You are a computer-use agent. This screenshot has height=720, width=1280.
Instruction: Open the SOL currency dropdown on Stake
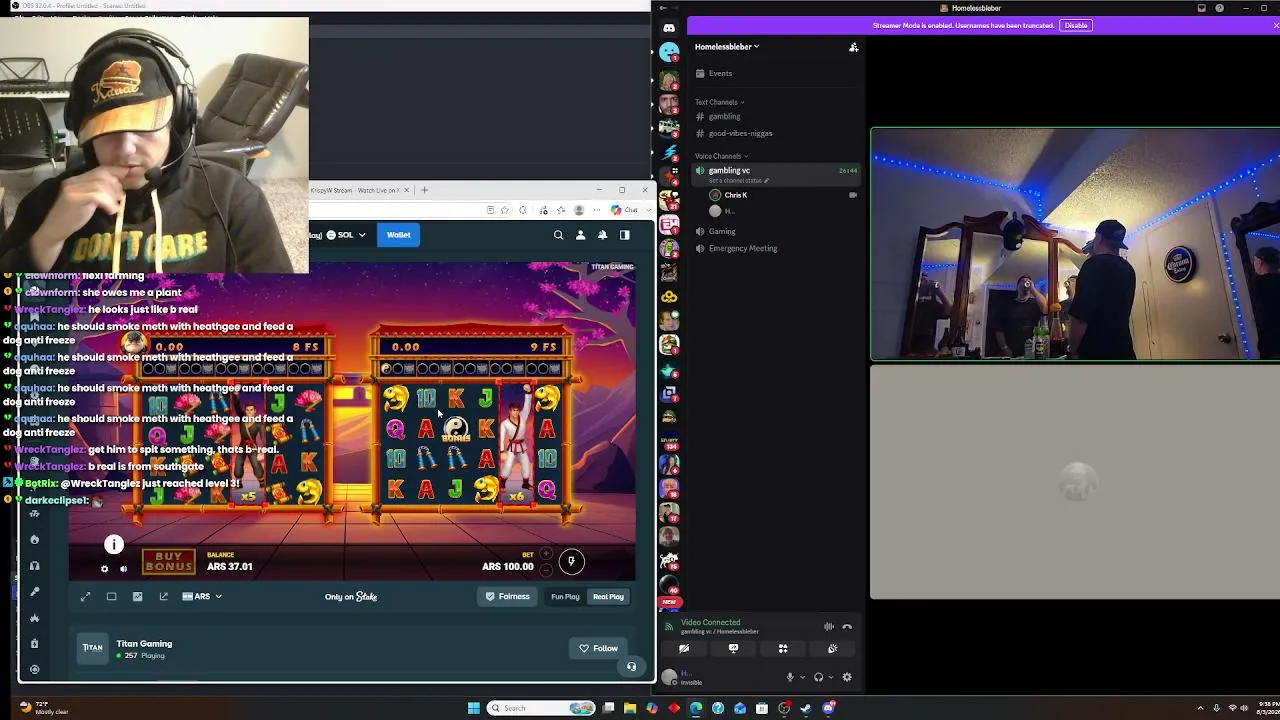[346, 235]
